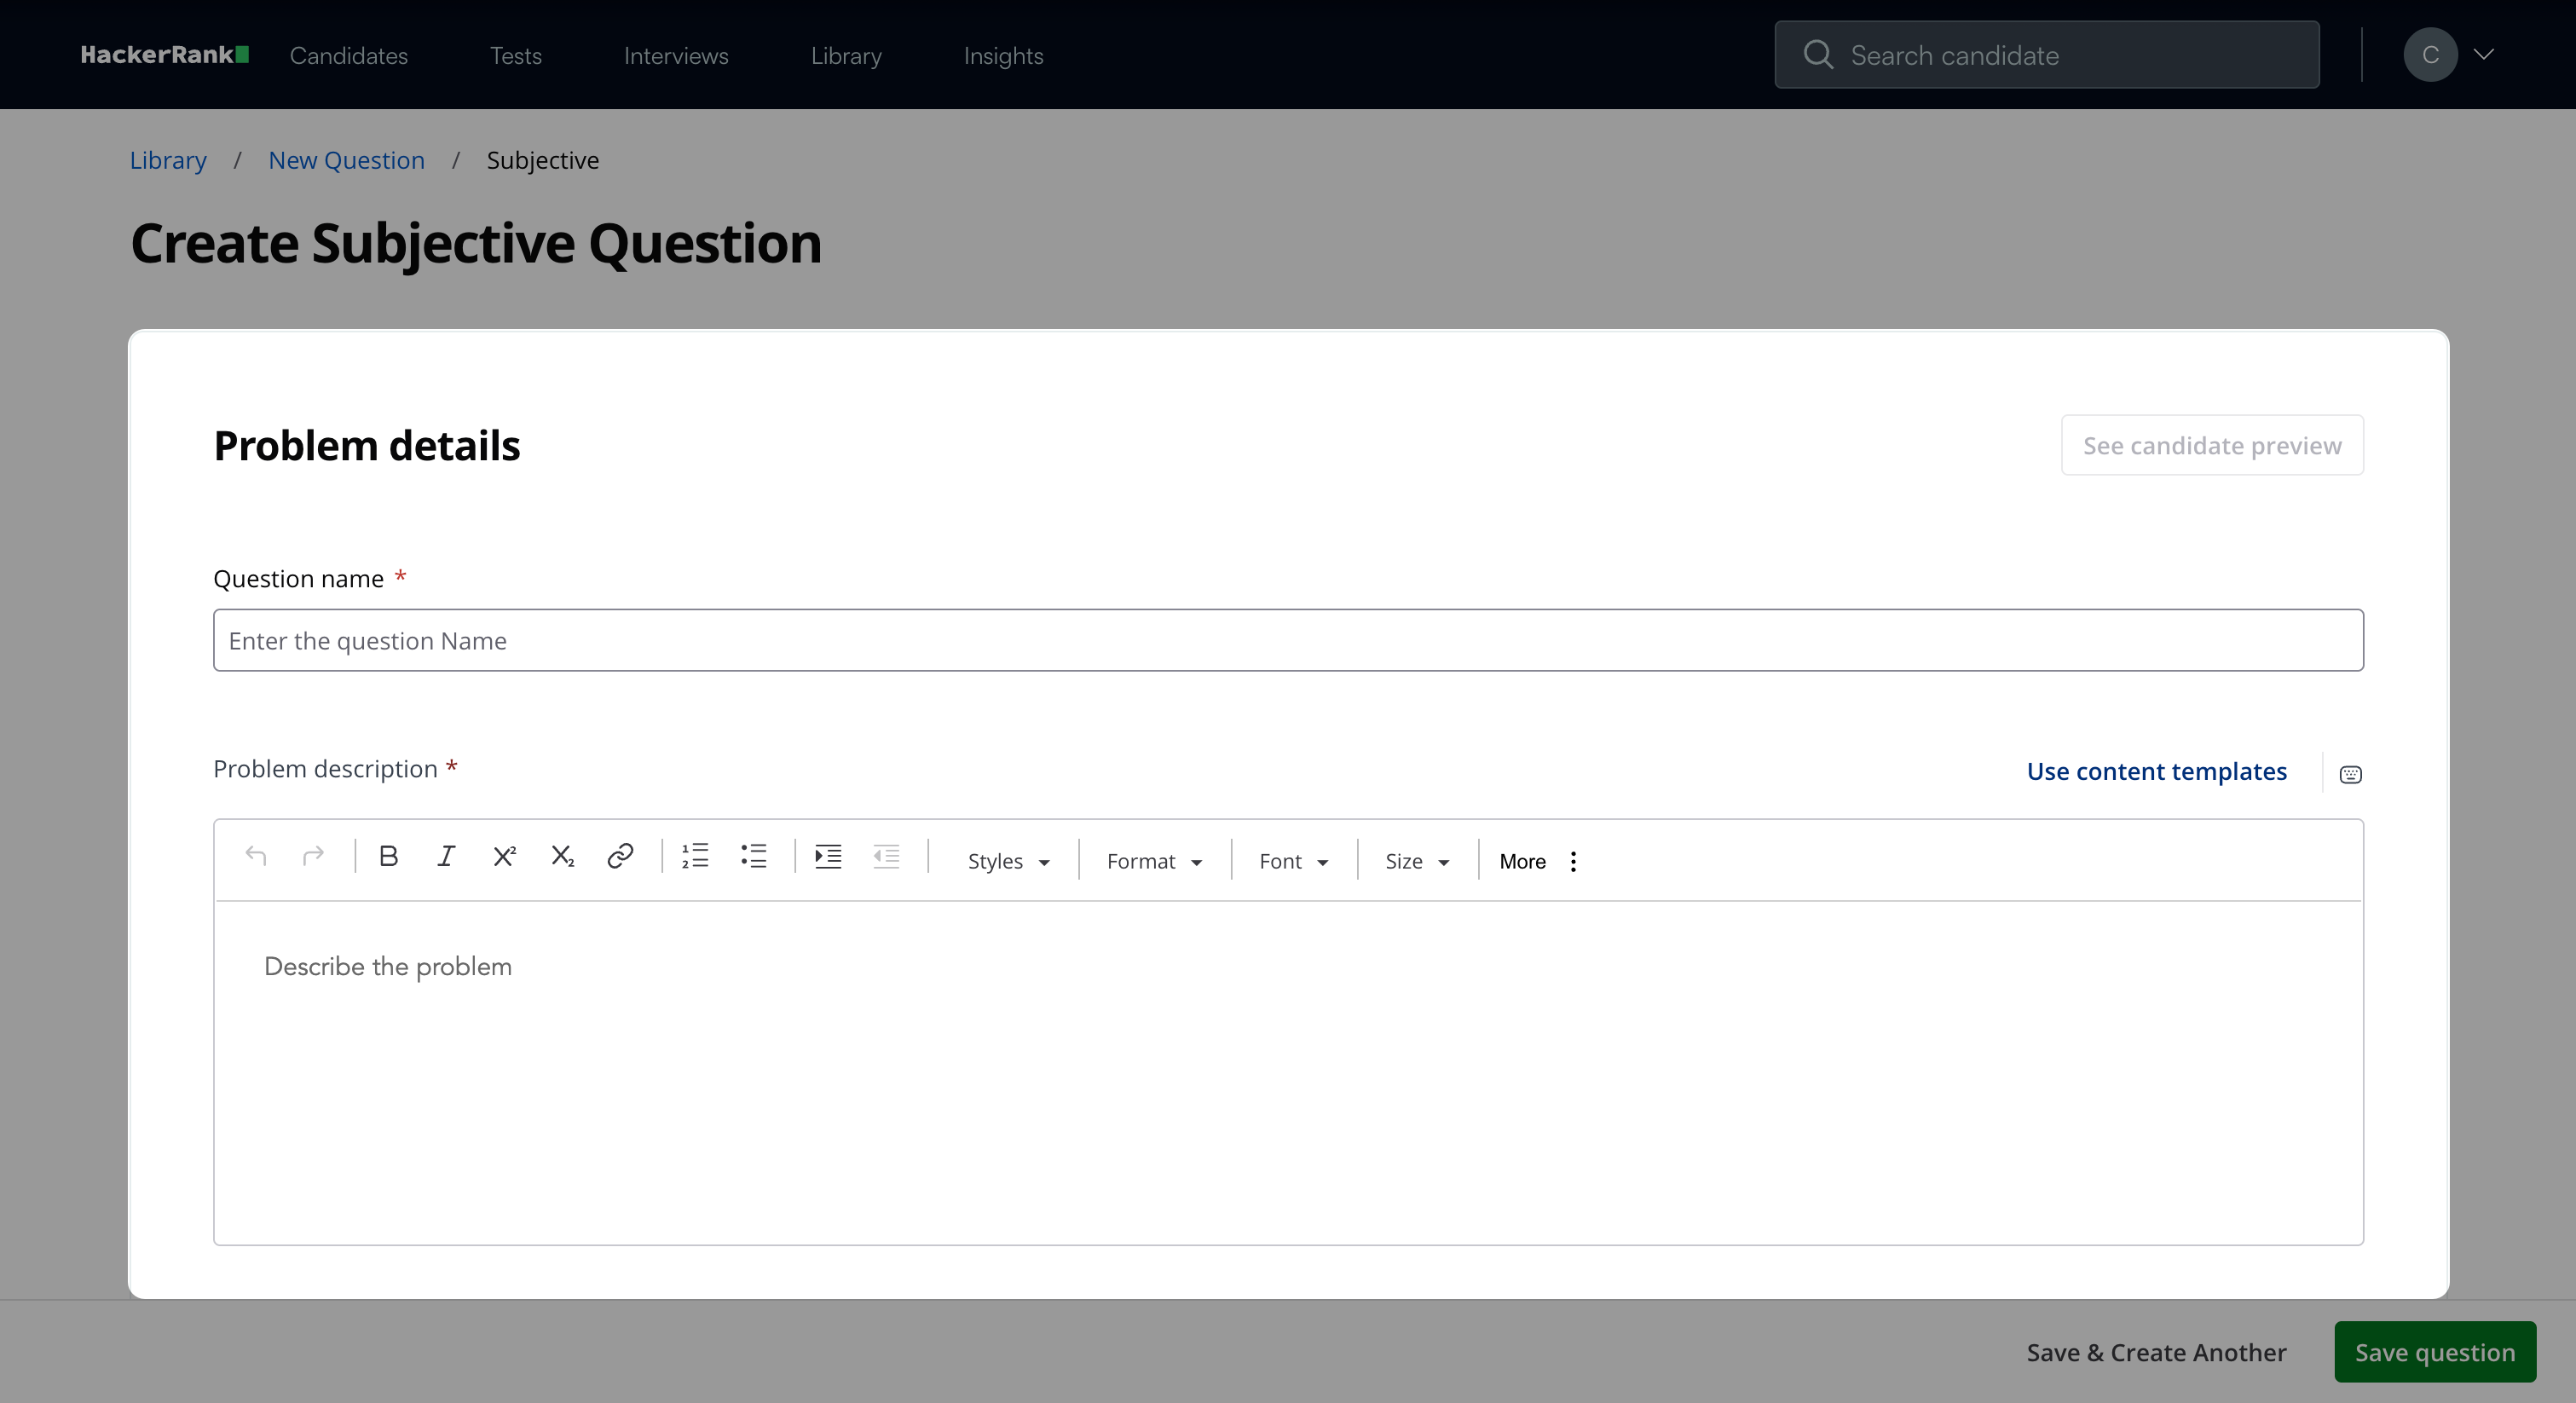
Task: Click the Save question button
Action: [x=2434, y=1352]
